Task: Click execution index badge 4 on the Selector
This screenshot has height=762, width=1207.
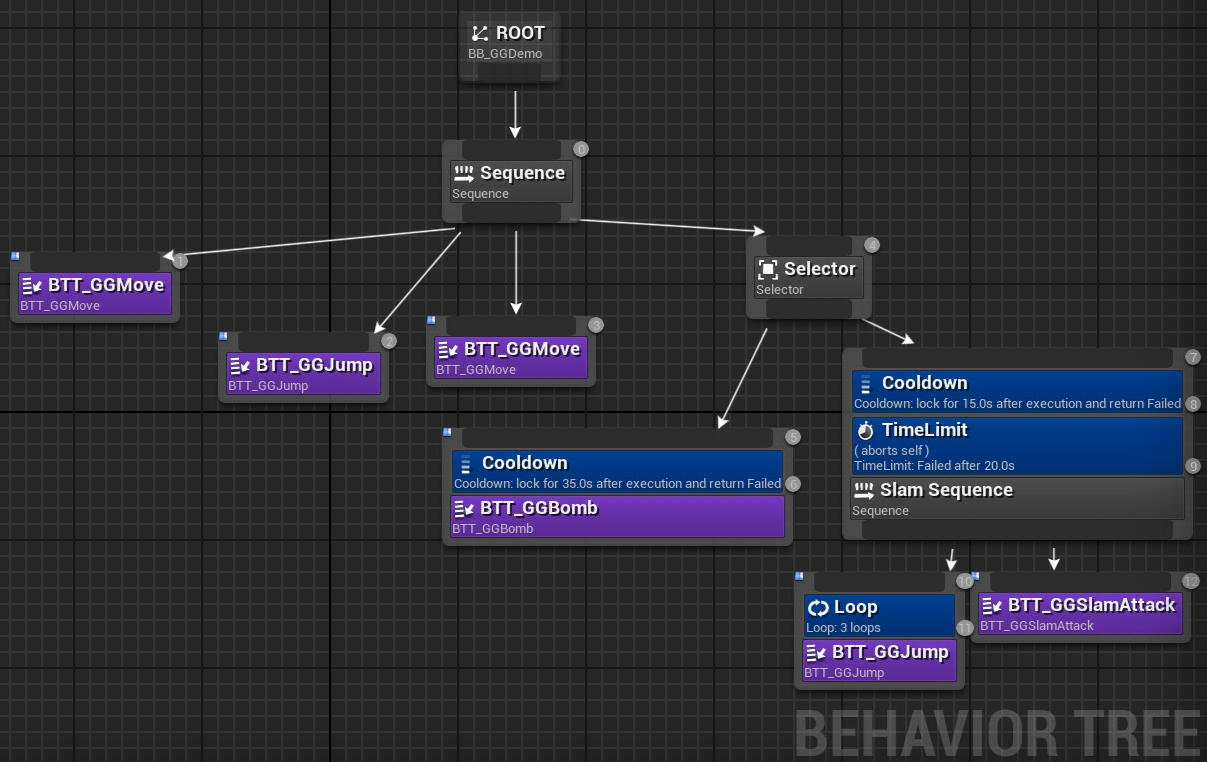Action: [872, 245]
